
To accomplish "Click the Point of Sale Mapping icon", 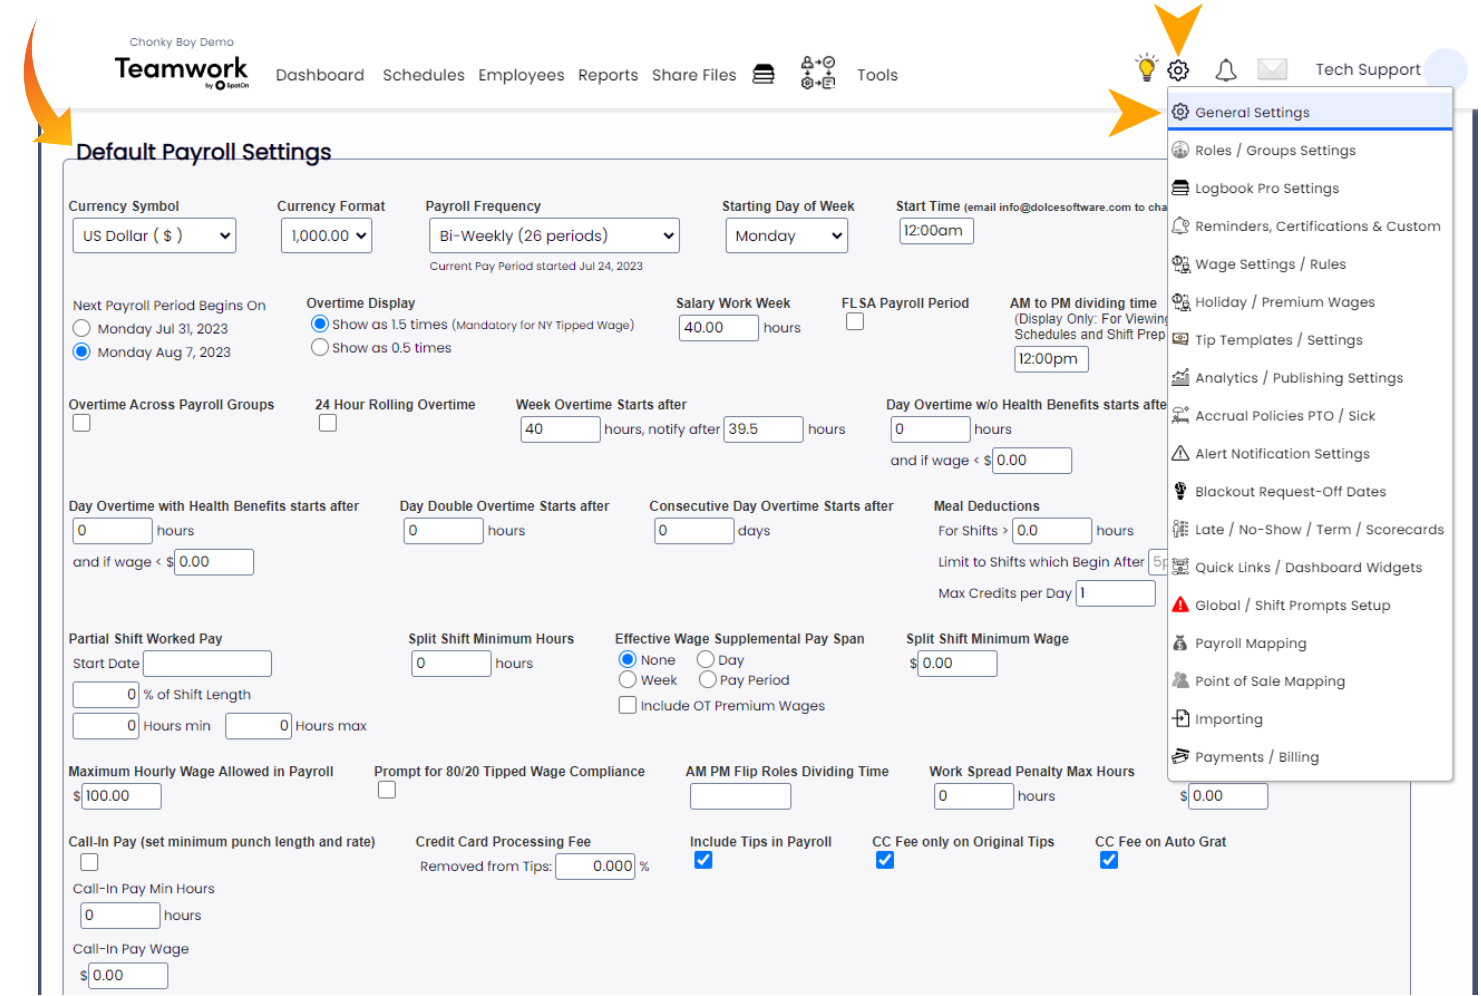I will point(1180,682).
